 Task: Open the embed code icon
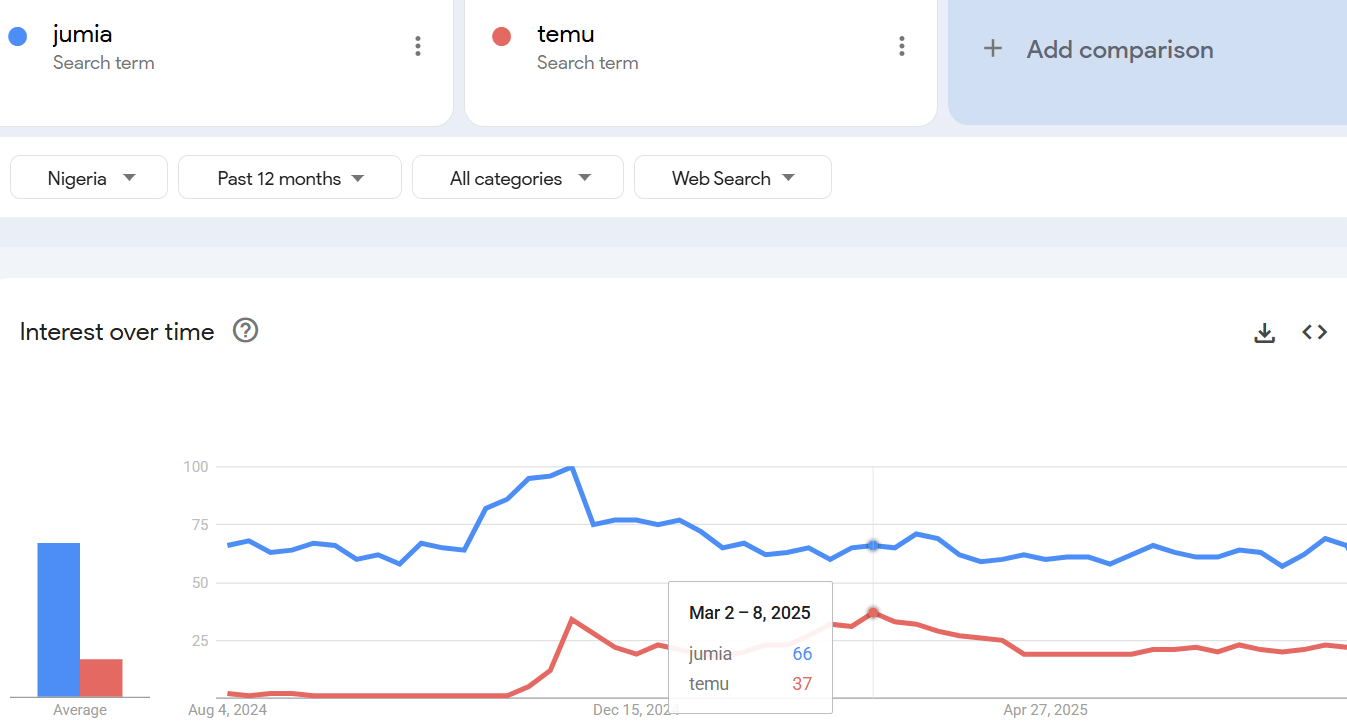tap(1315, 332)
